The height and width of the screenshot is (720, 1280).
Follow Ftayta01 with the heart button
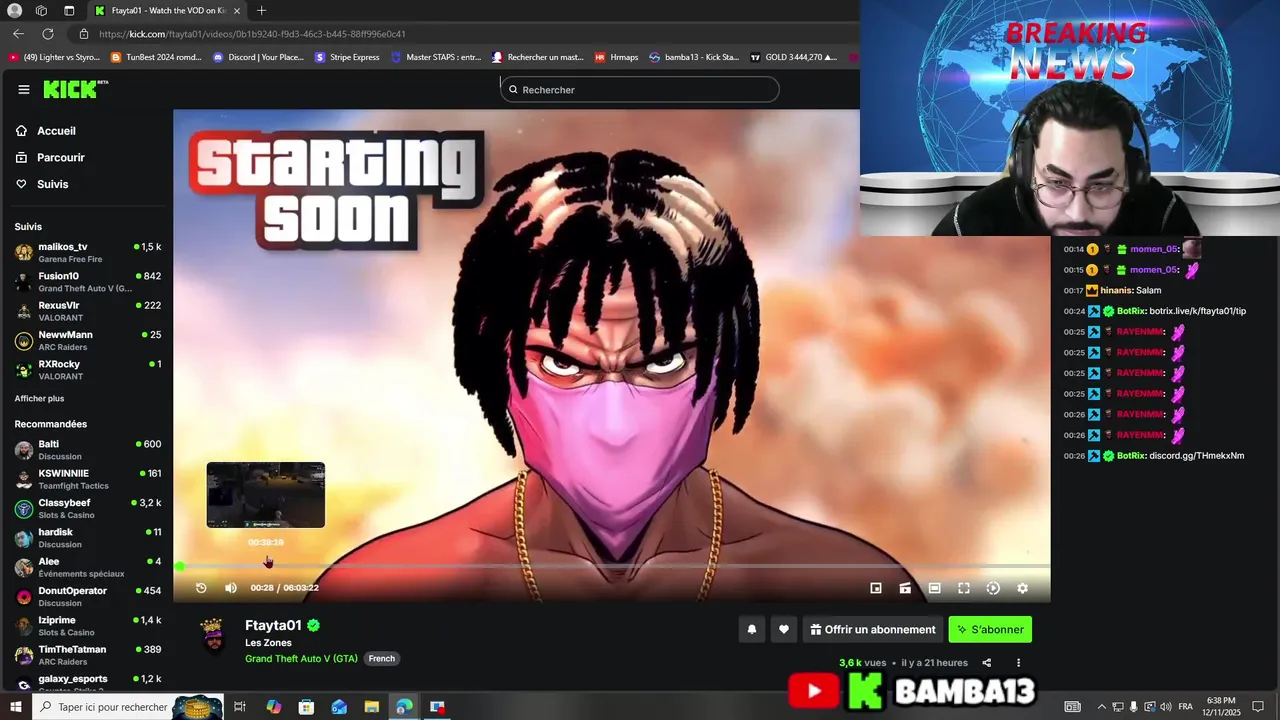point(784,629)
